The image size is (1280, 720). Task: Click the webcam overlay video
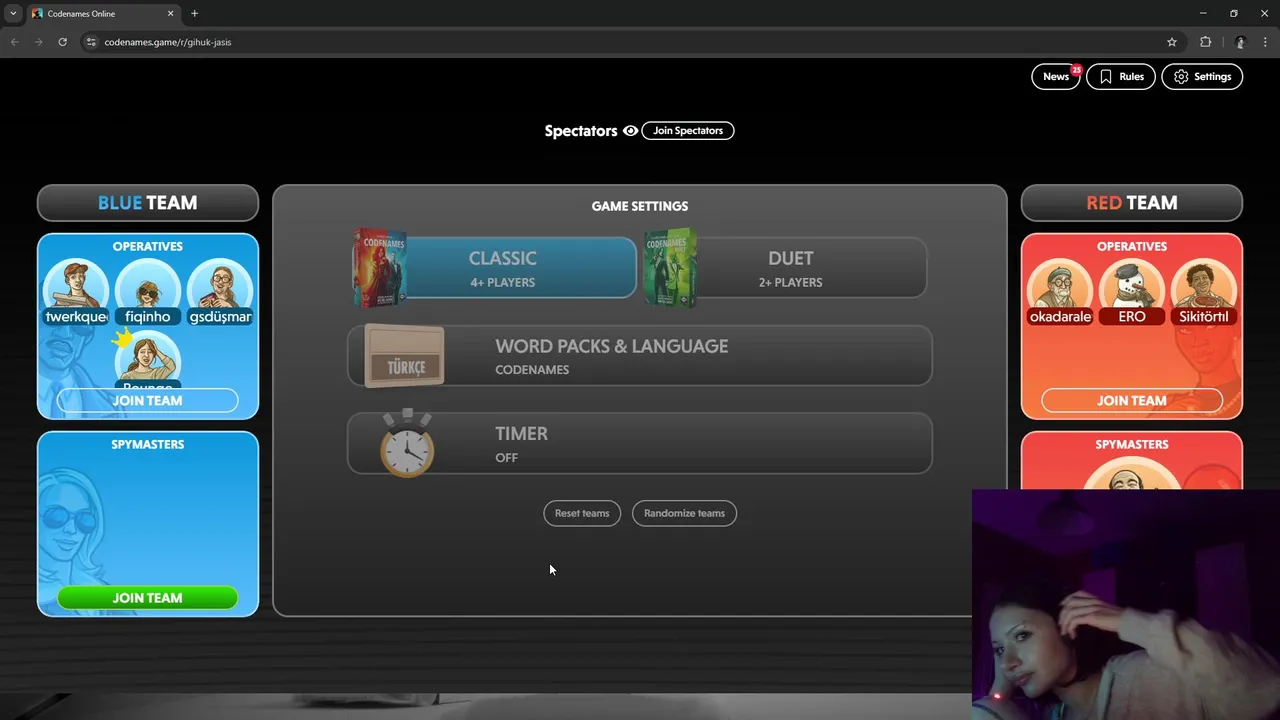tap(1126, 604)
